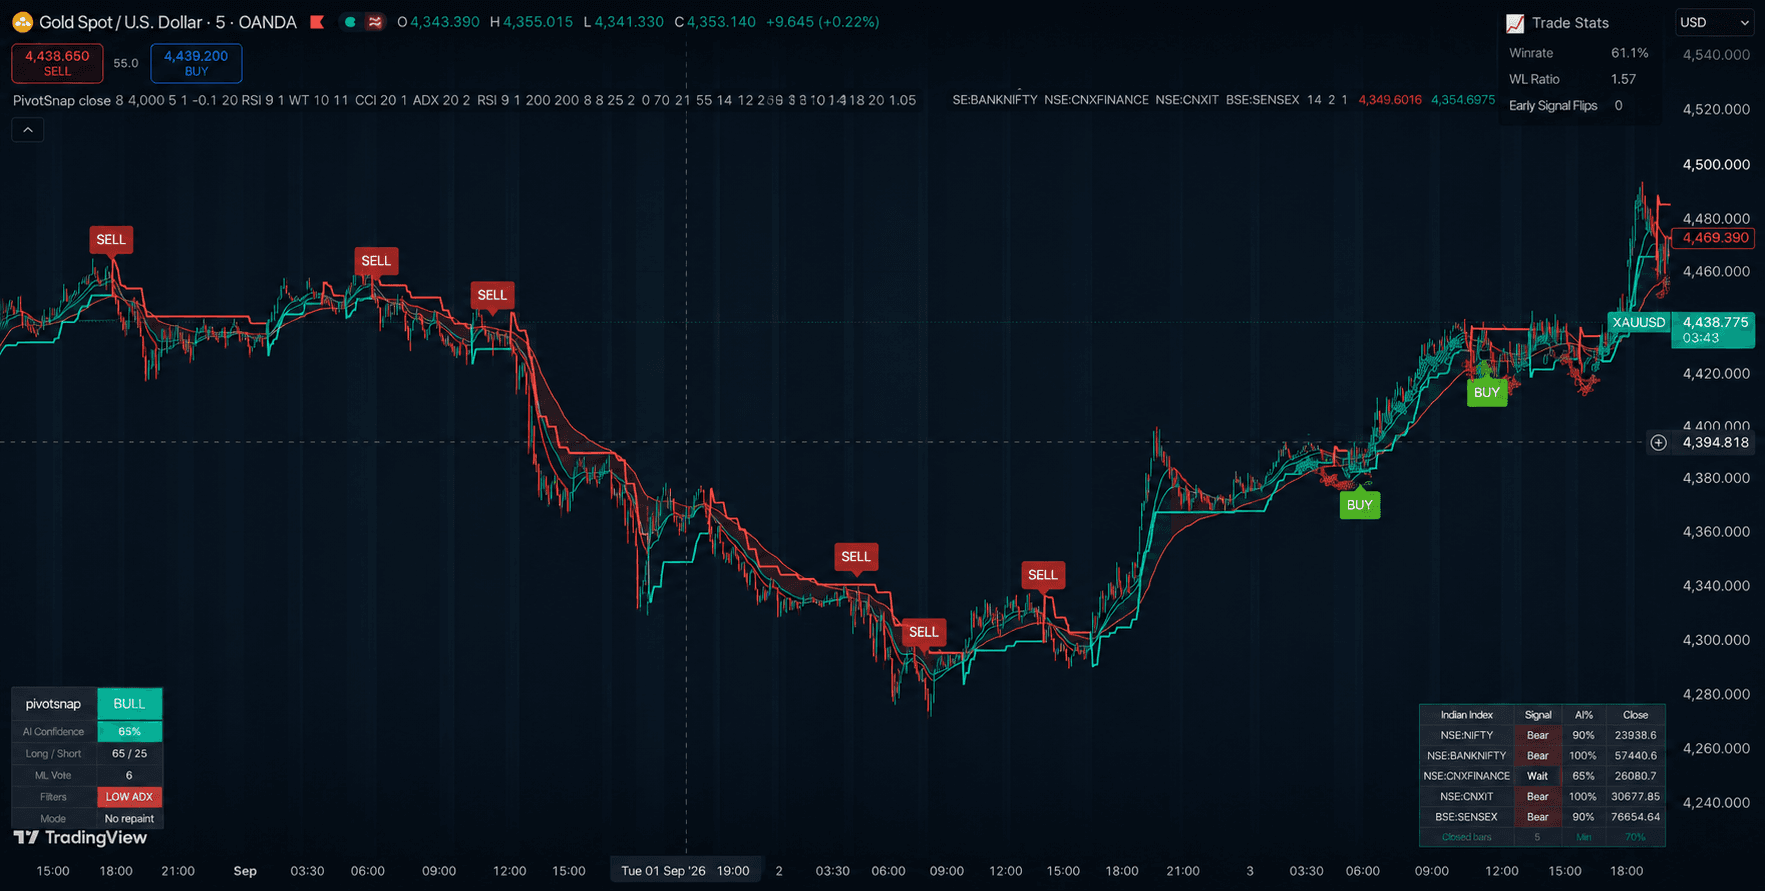Click the WL Ratio 1.57 value
1765x891 pixels.
pos(1623,79)
